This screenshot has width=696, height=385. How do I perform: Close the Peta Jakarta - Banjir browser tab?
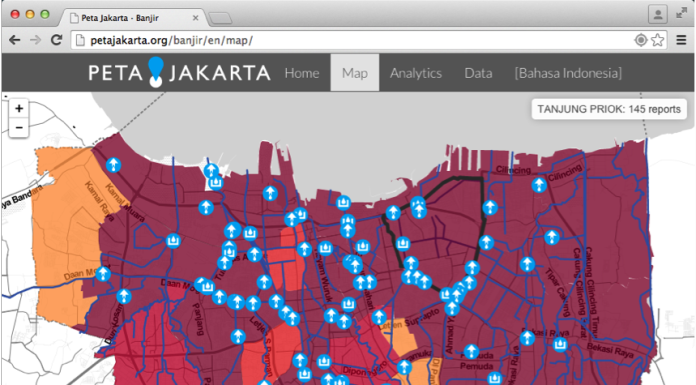[x=195, y=18]
